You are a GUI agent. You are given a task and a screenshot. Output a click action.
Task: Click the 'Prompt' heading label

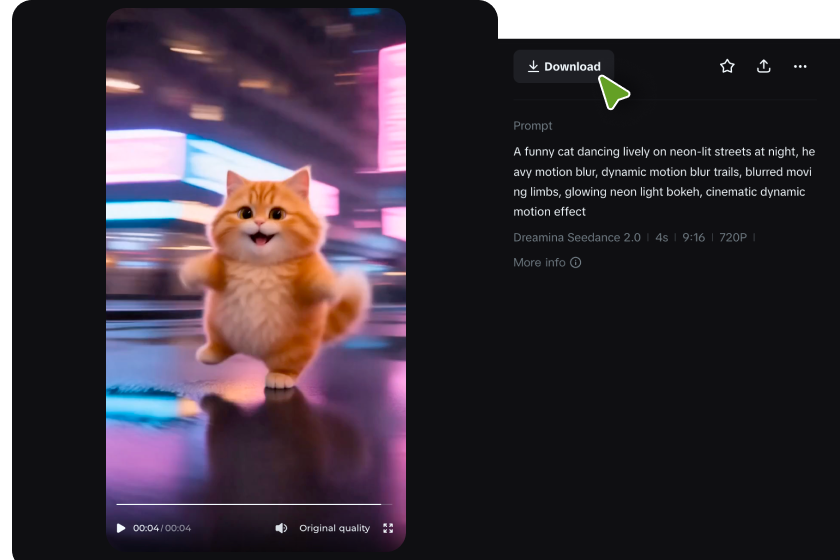click(532, 125)
